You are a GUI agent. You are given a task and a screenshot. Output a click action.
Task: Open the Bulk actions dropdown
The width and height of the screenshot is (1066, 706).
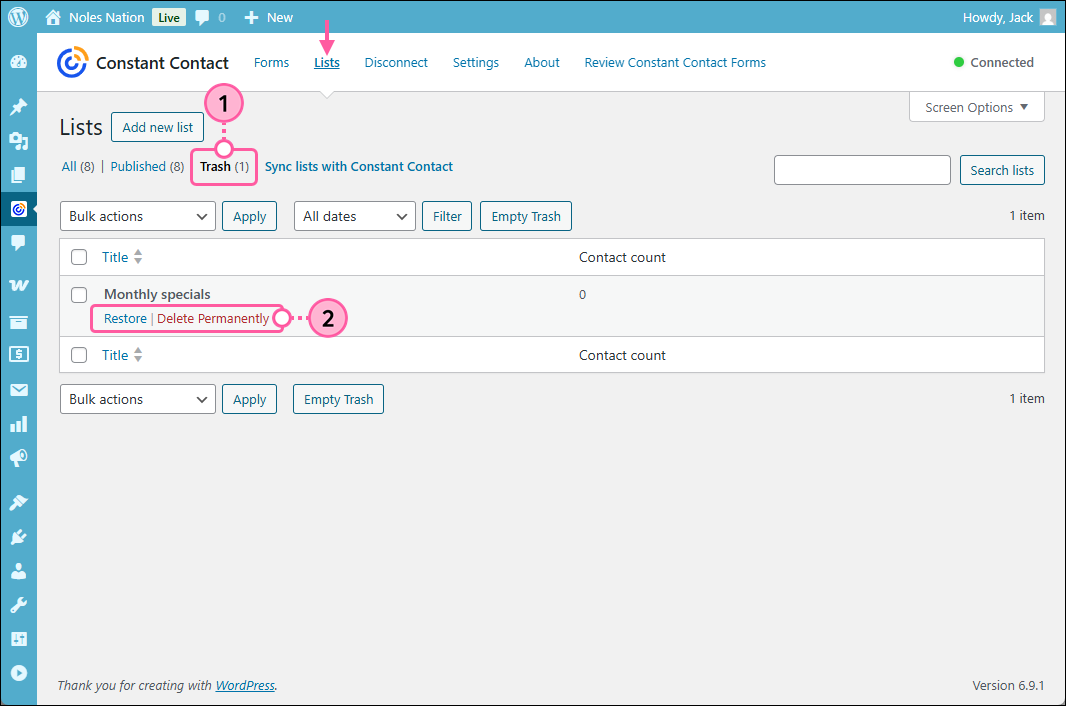(x=137, y=215)
